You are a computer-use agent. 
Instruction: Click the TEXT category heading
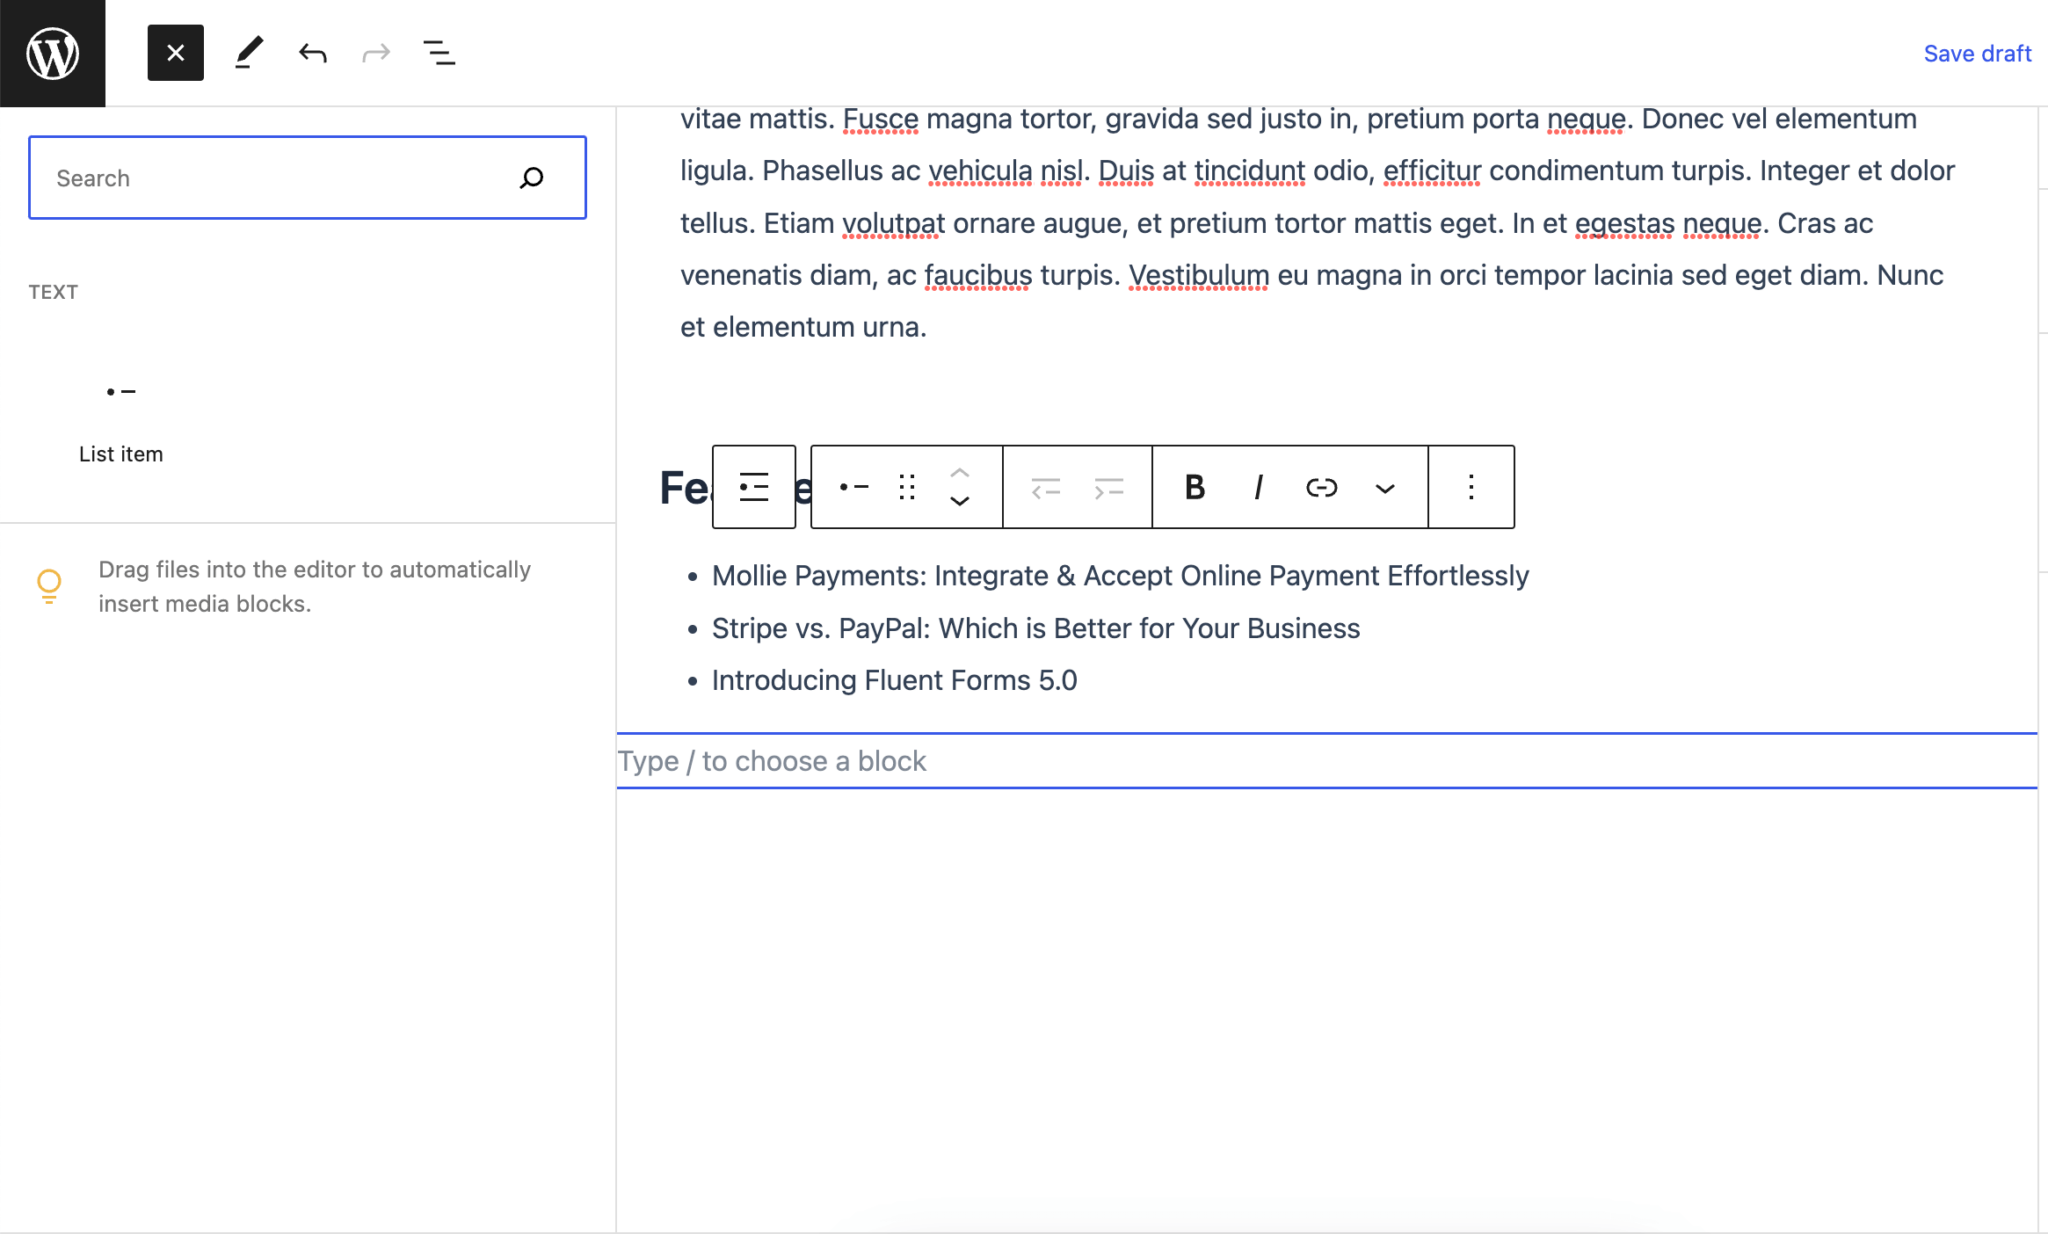click(53, 292)
